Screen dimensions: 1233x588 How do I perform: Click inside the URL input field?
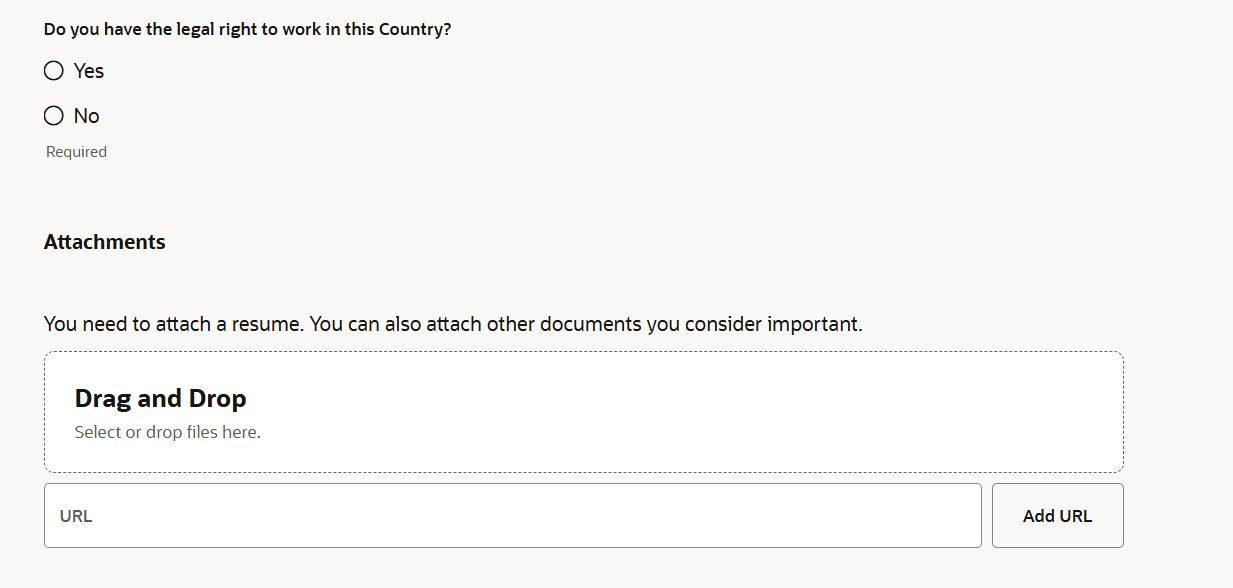pos(513,515)
